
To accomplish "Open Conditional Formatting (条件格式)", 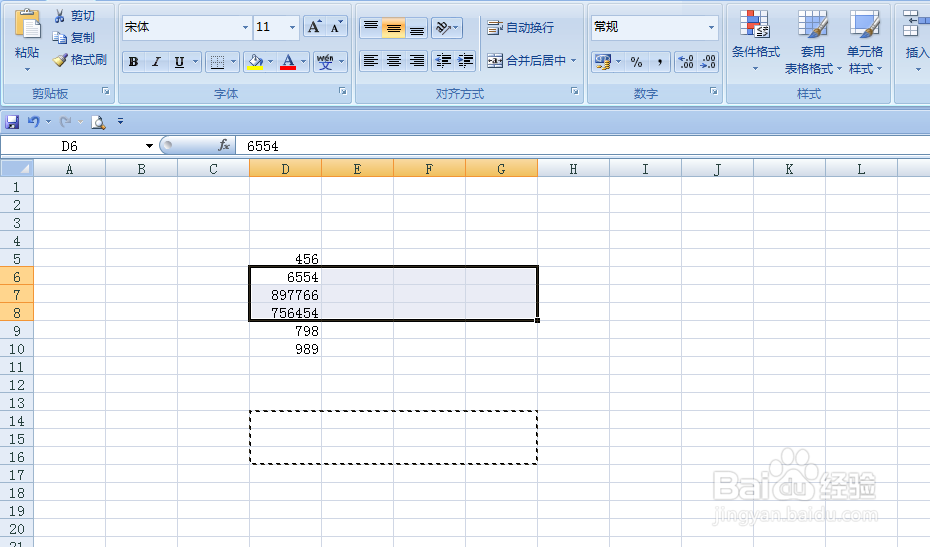I will (755, 40).
